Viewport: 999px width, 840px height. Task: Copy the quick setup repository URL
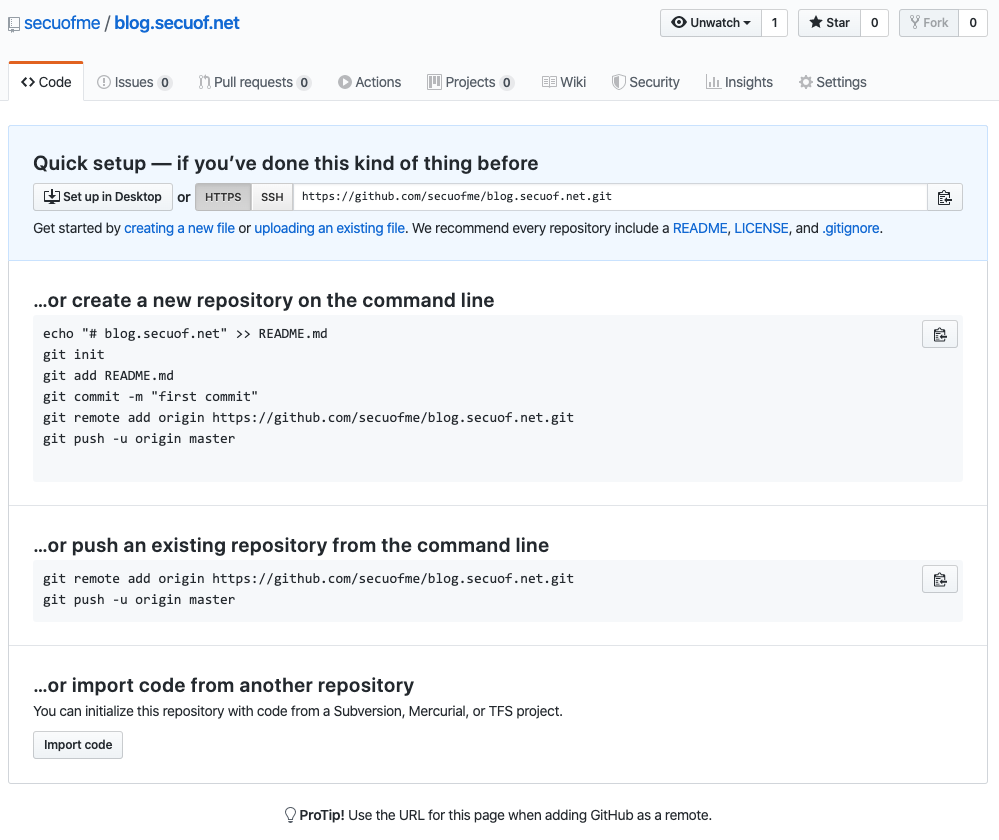coord(944,197)
